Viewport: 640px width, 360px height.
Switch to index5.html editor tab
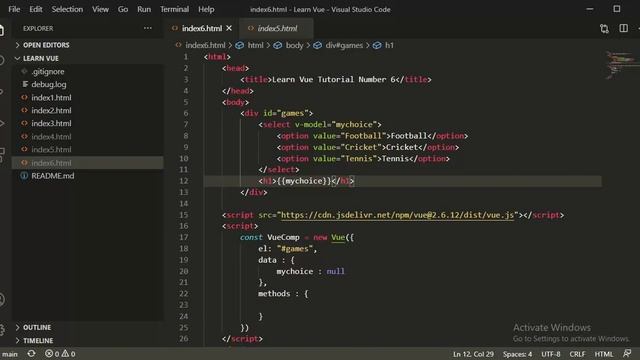(x=277, y=28)
